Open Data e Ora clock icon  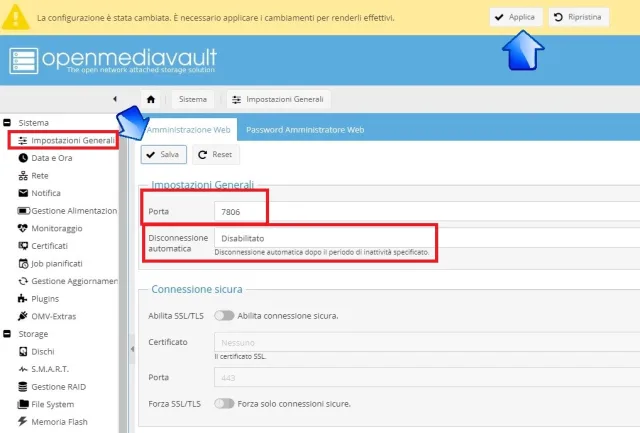tap(23, 158)
